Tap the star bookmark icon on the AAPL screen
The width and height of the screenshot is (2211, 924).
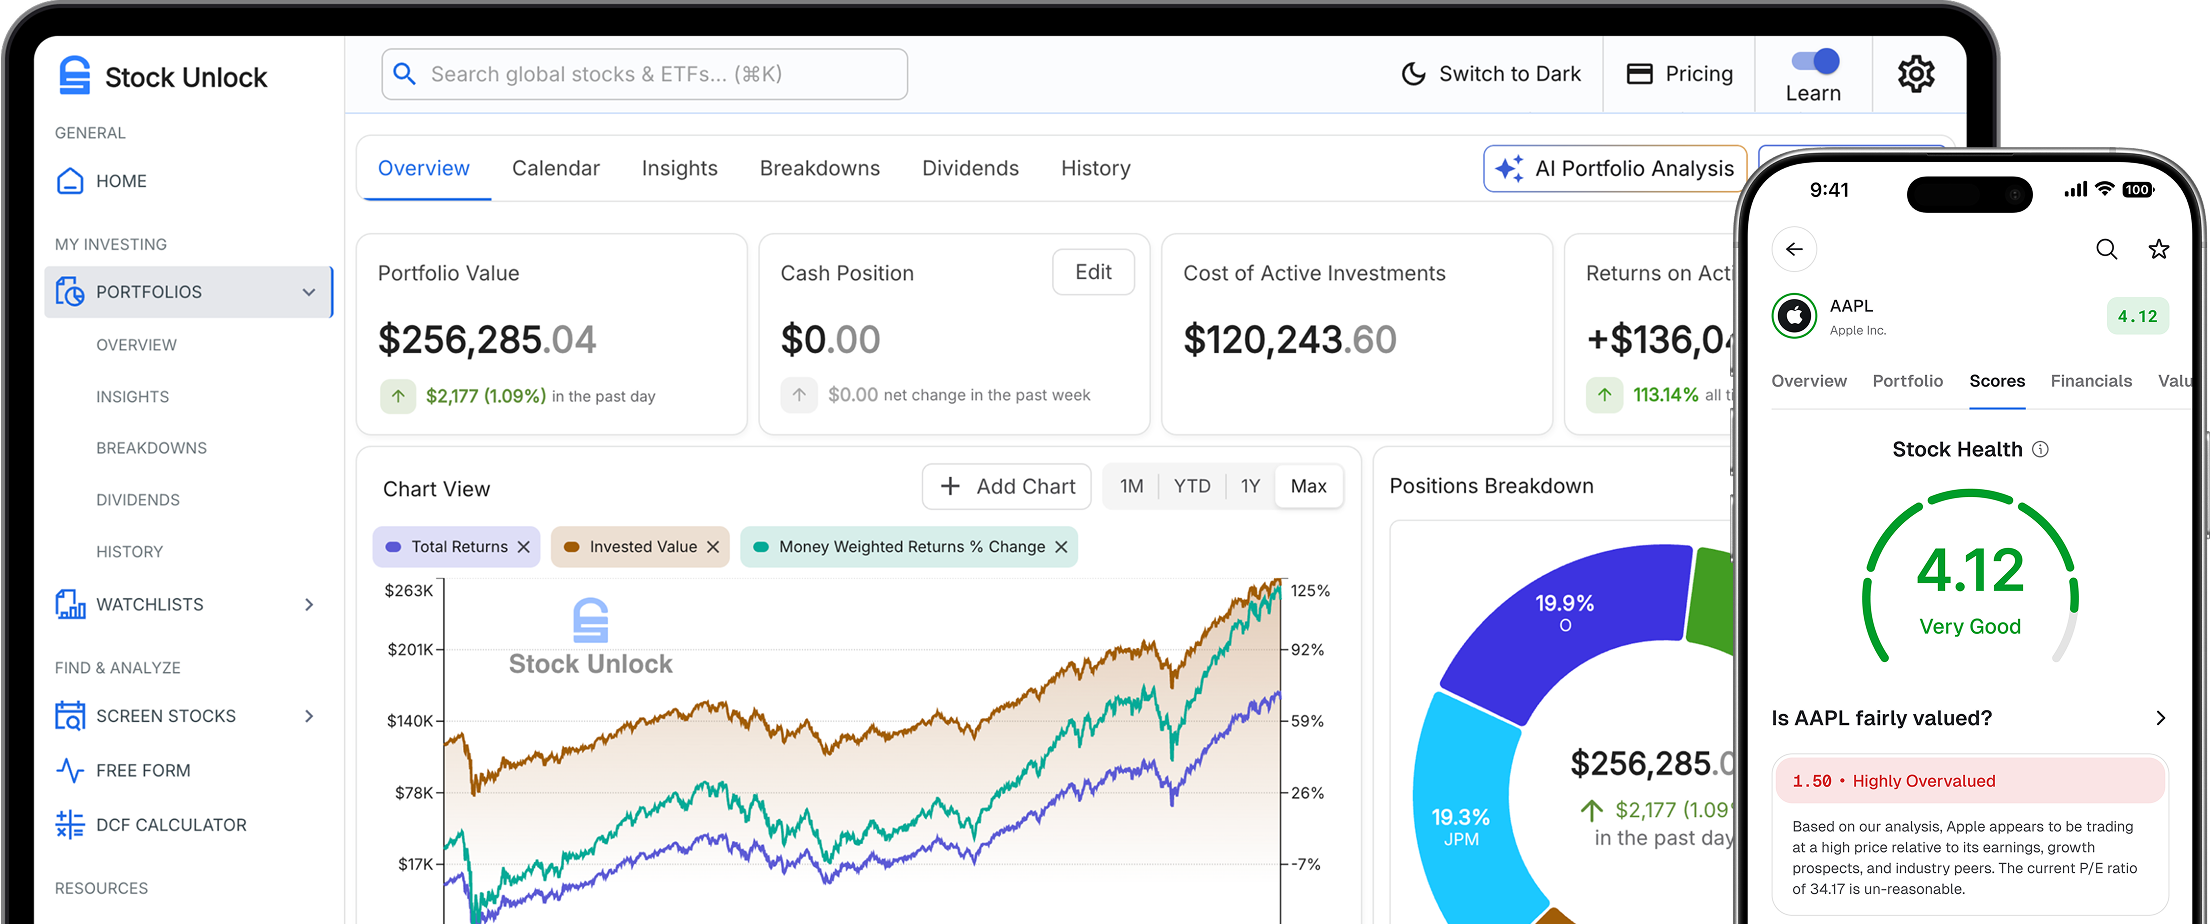coord(2159,249)
